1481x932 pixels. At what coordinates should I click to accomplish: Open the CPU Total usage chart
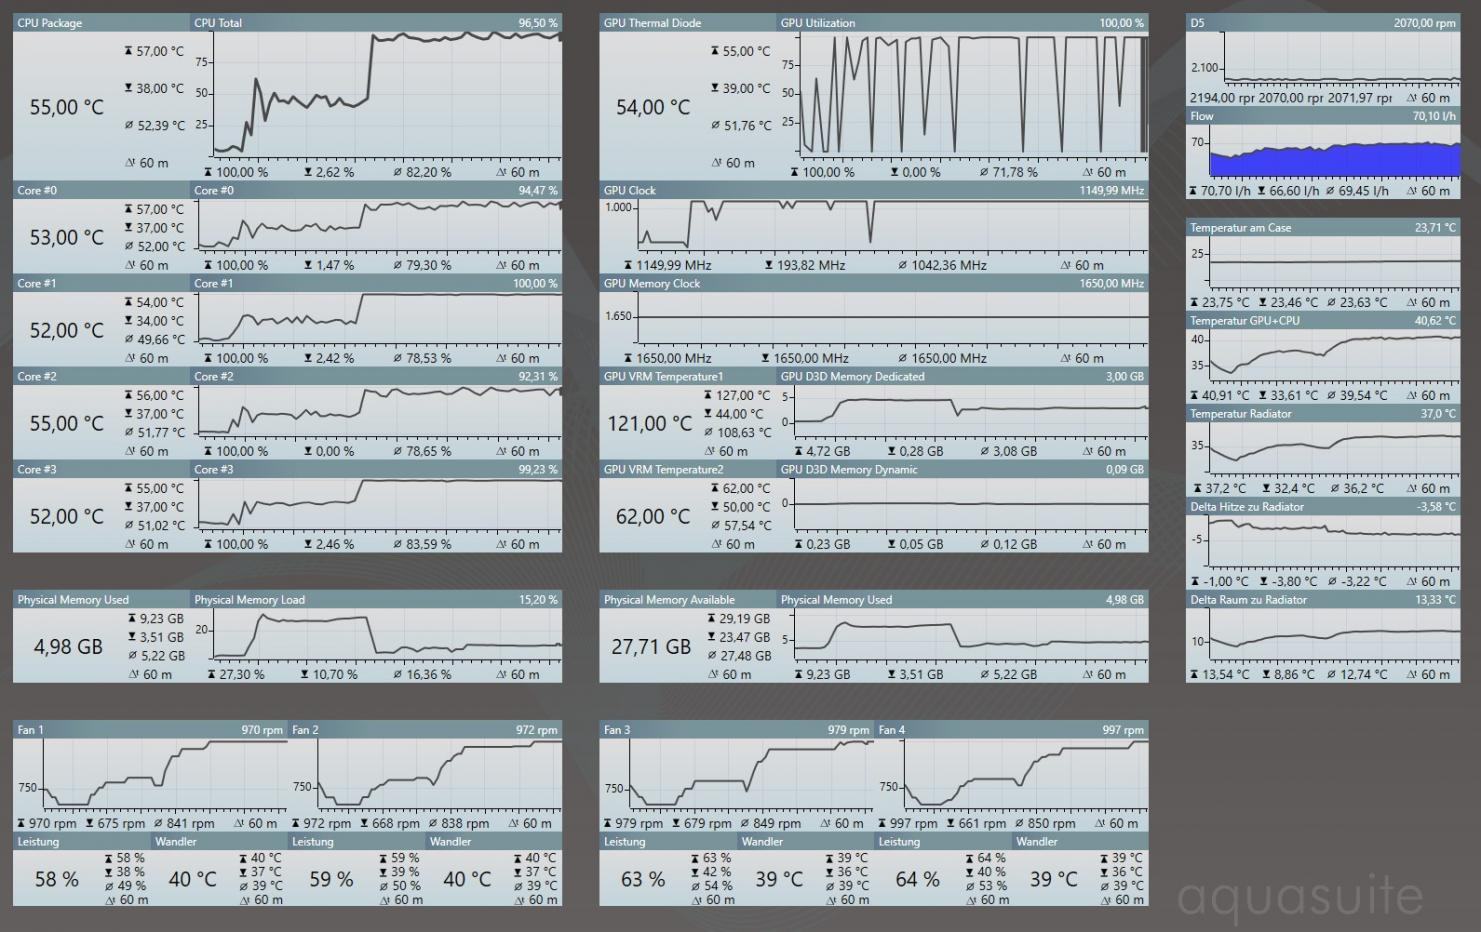click(387, 97)
